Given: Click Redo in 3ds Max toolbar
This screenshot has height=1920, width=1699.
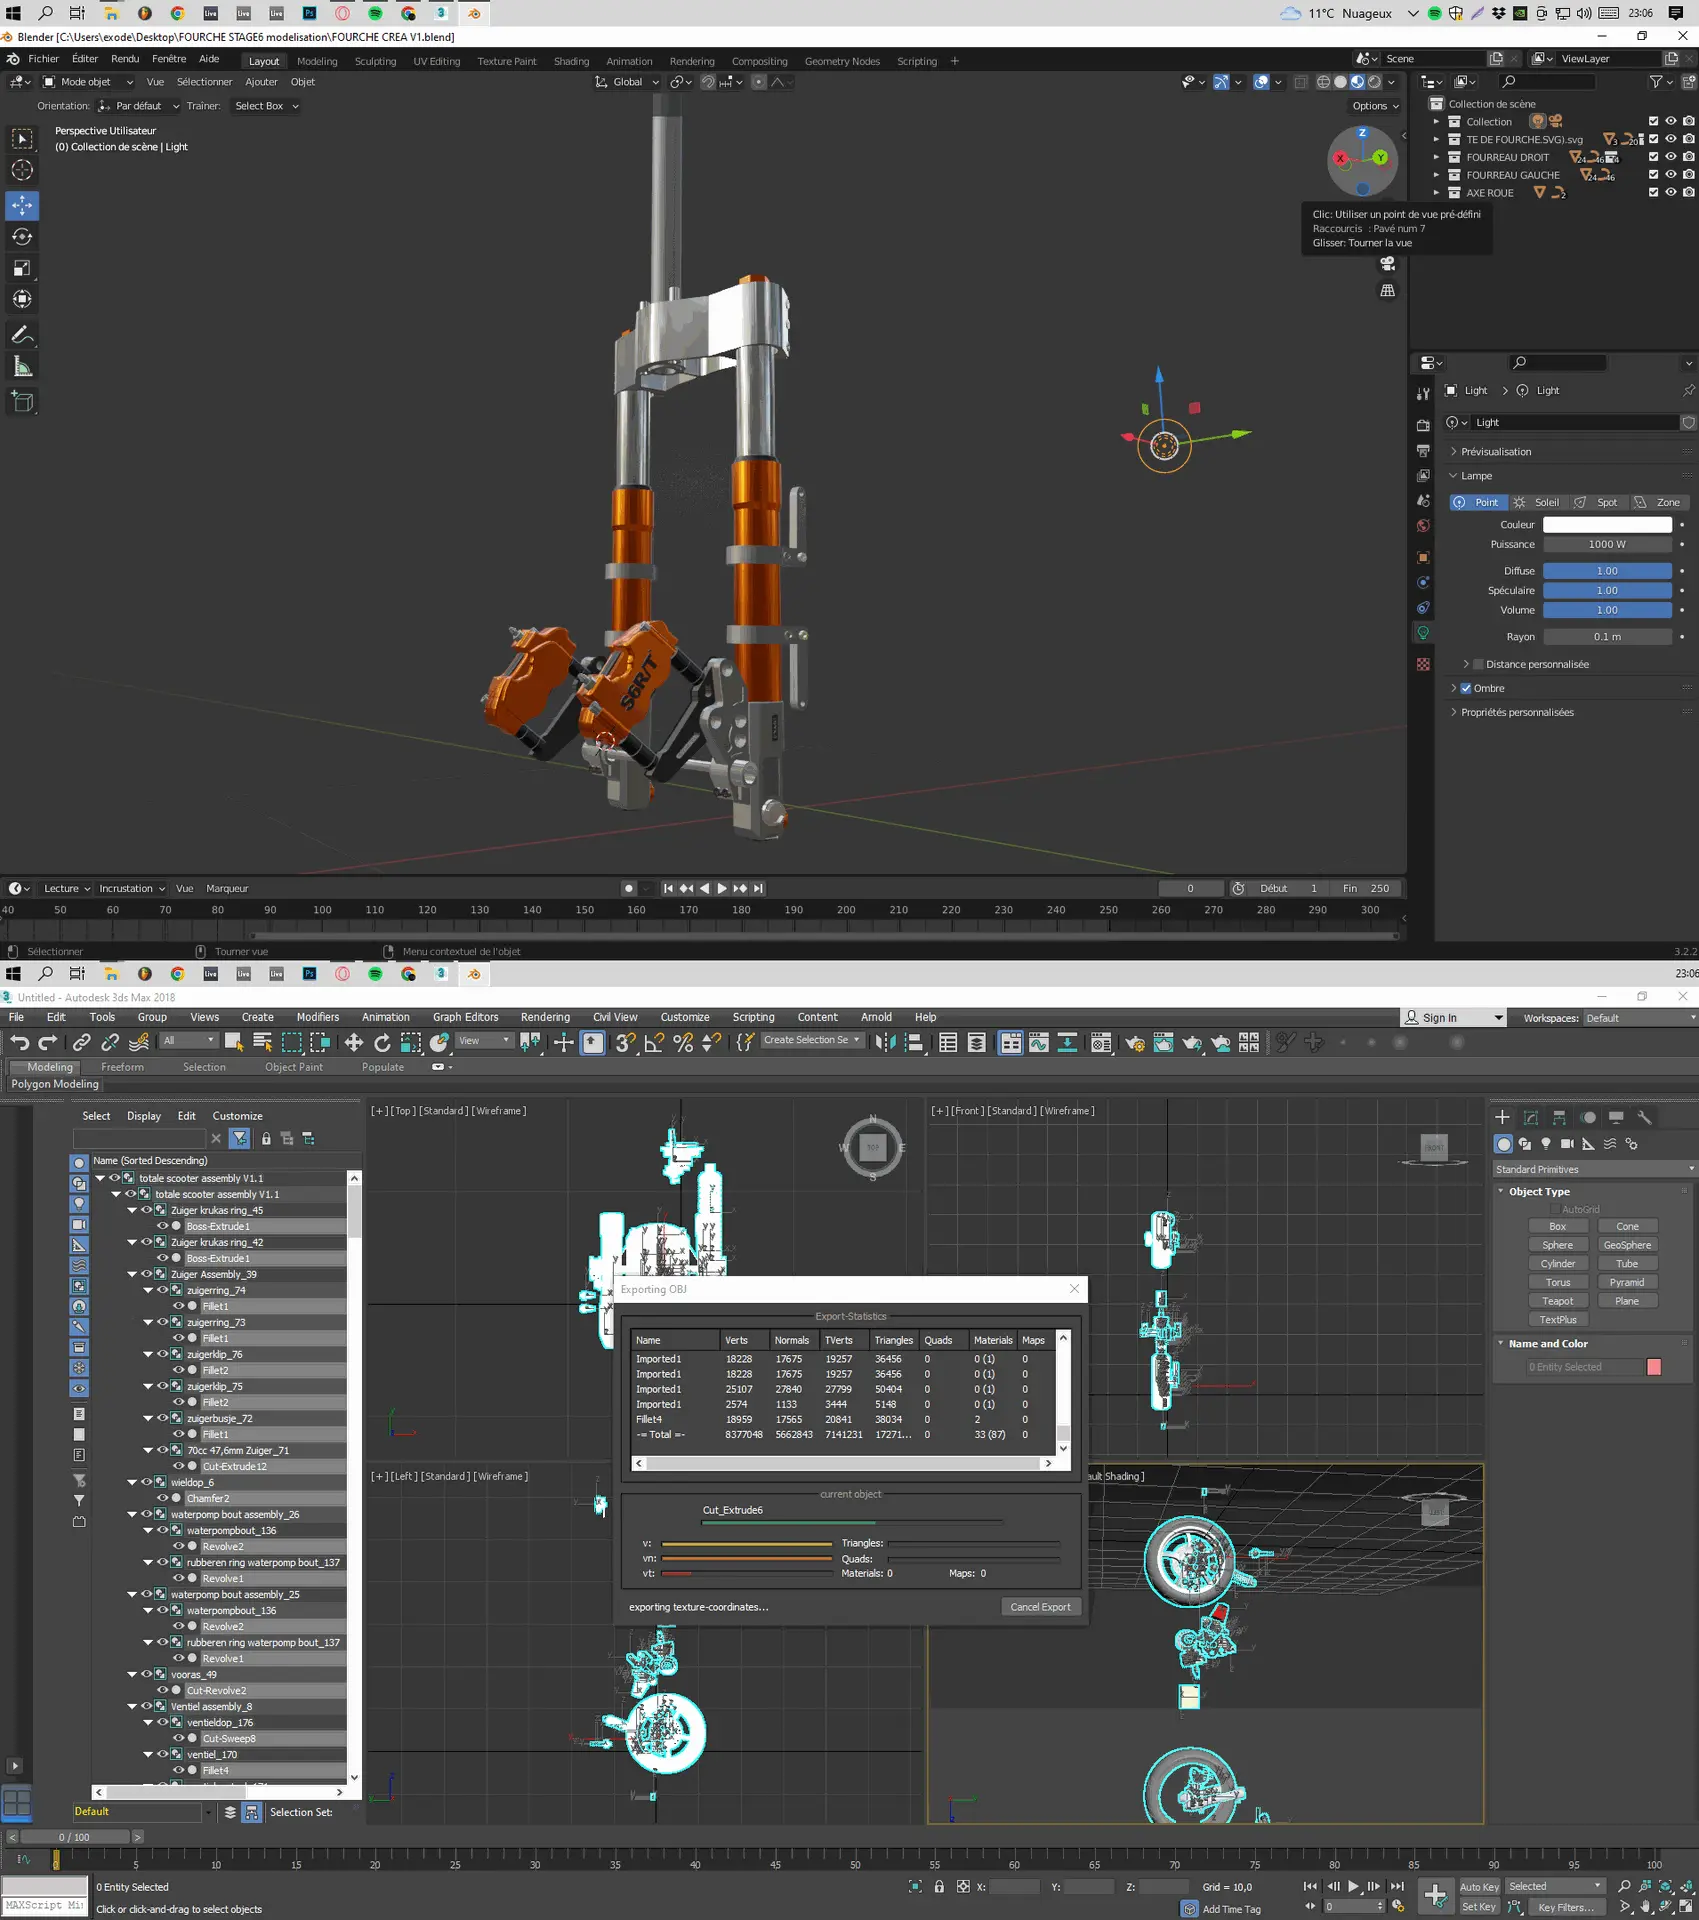Looking at the screenshot, I should tap(47, 1042).
